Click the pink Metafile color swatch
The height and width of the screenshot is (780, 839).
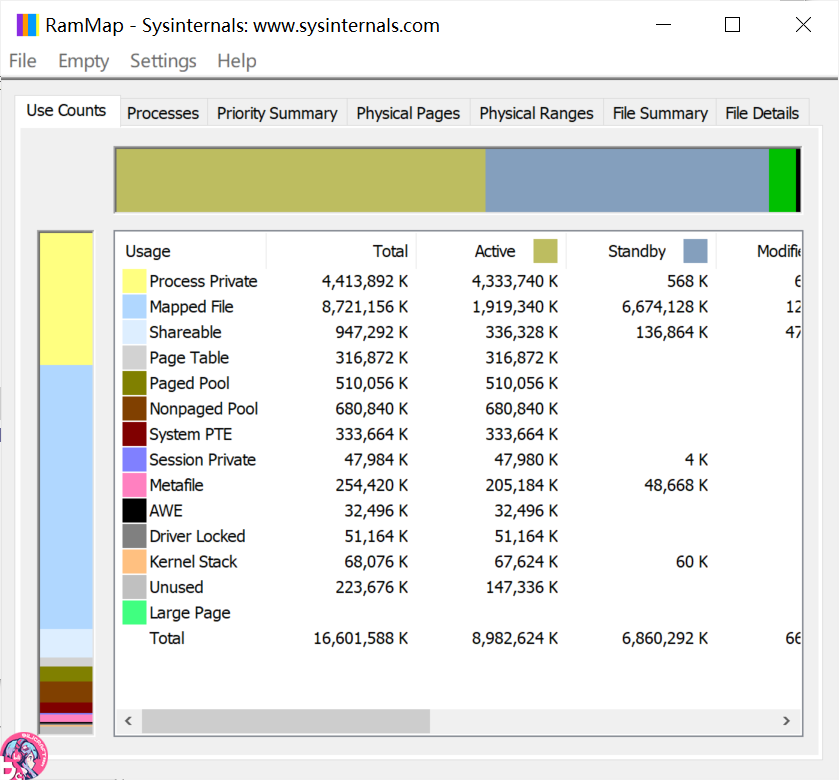click(134, 485)
